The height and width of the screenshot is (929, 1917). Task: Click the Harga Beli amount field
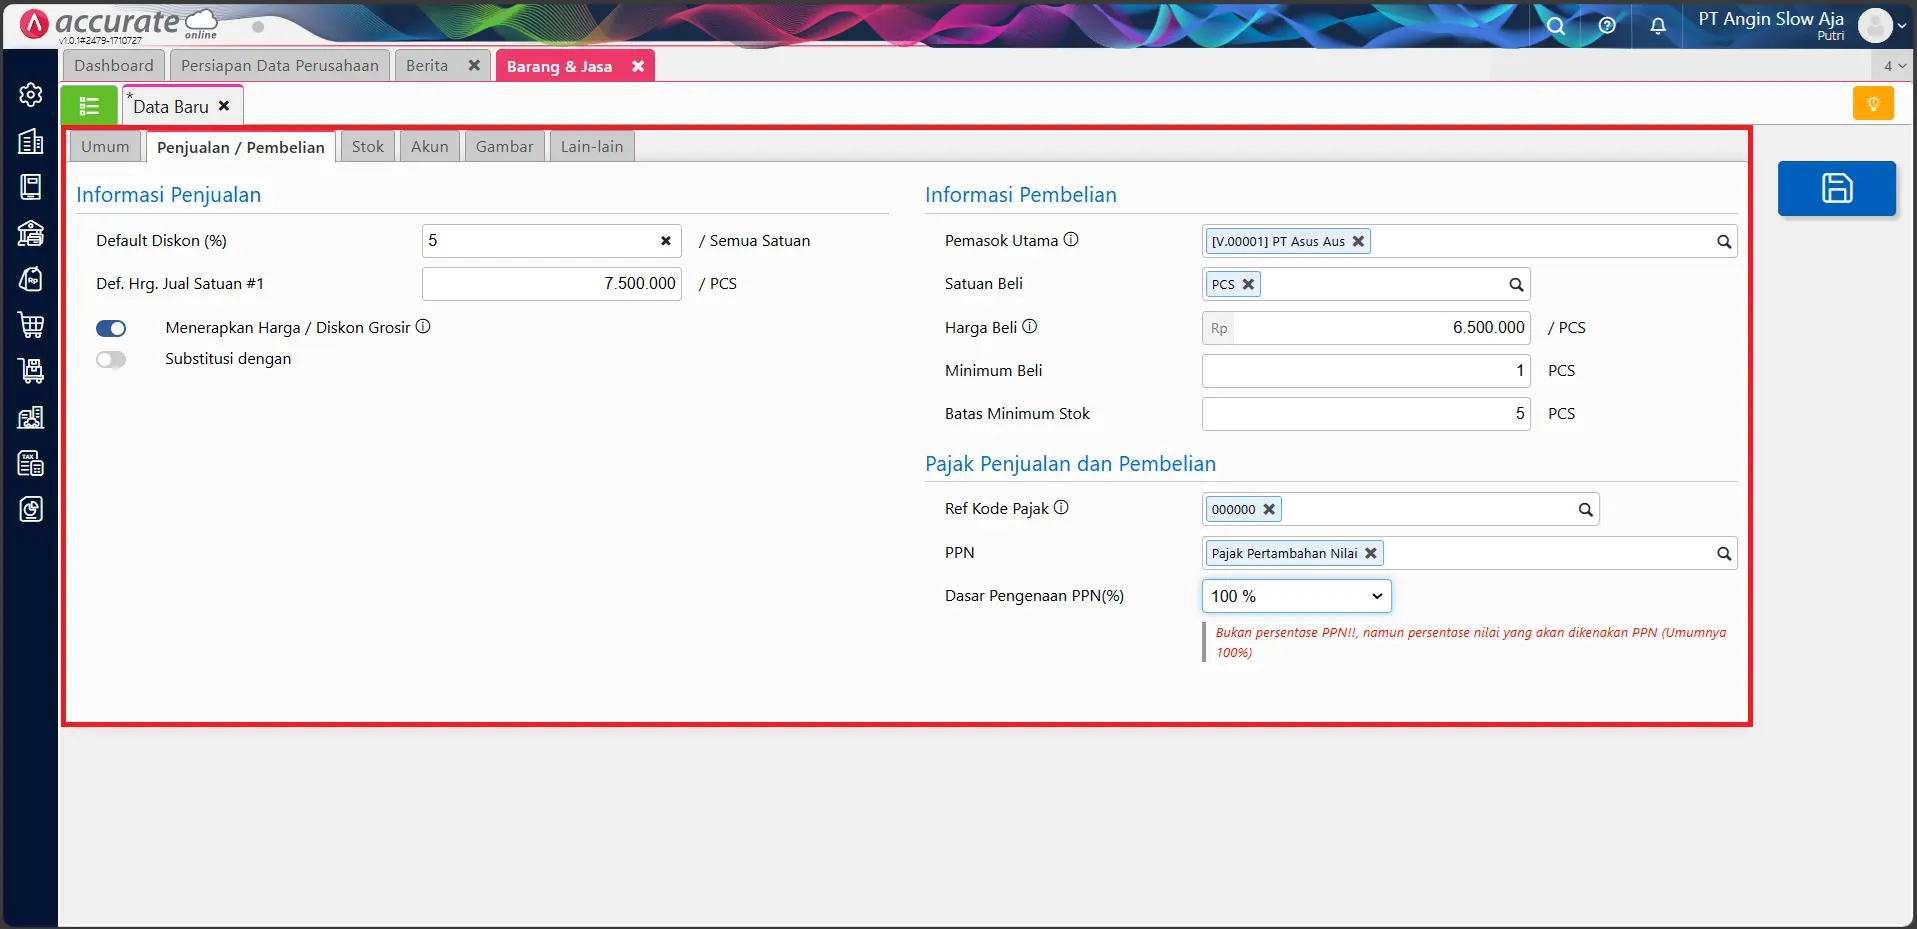click(1382, 328)
